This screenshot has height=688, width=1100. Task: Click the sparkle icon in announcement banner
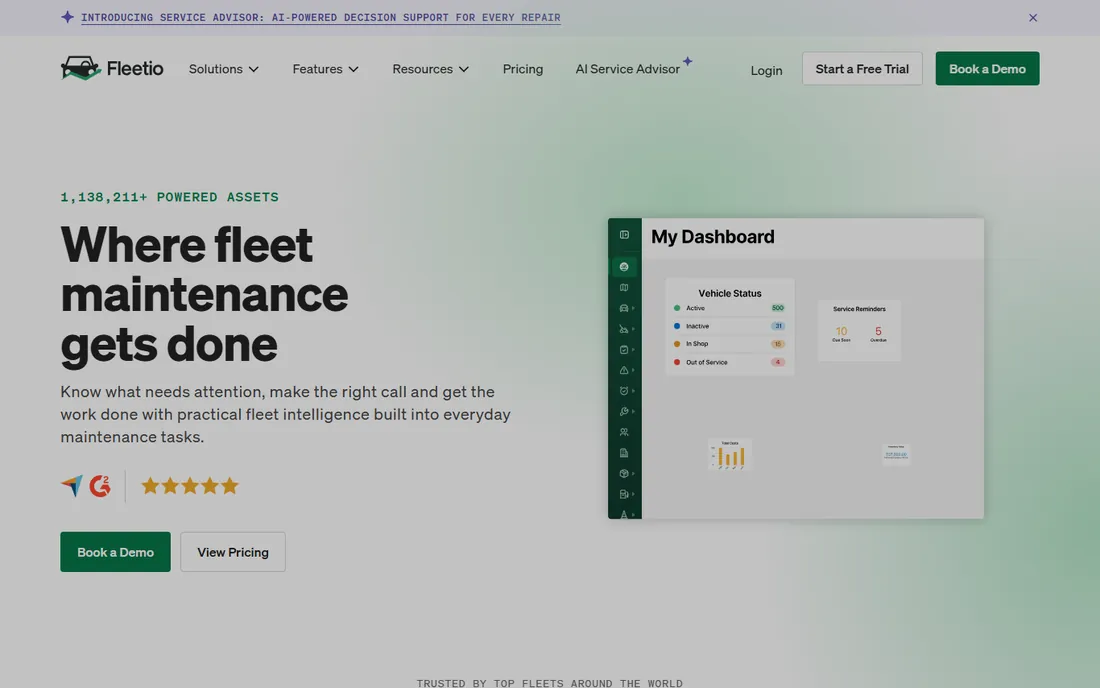(67, 17)
